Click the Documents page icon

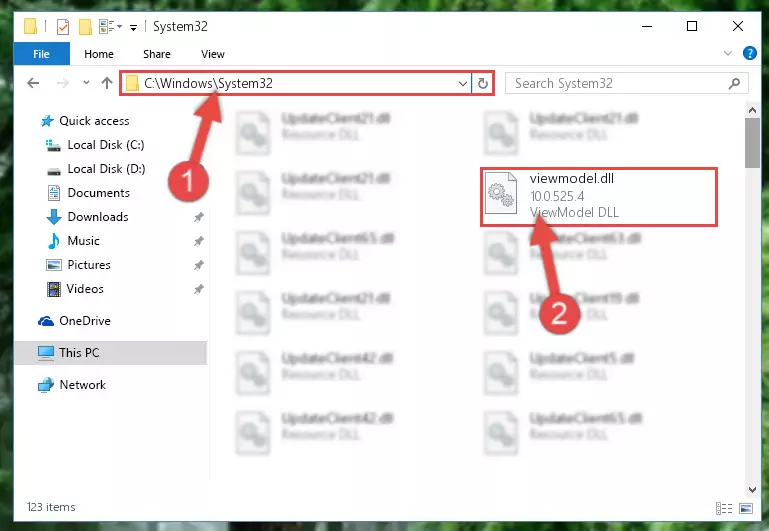pyautogui.click(x=54, y=193)
